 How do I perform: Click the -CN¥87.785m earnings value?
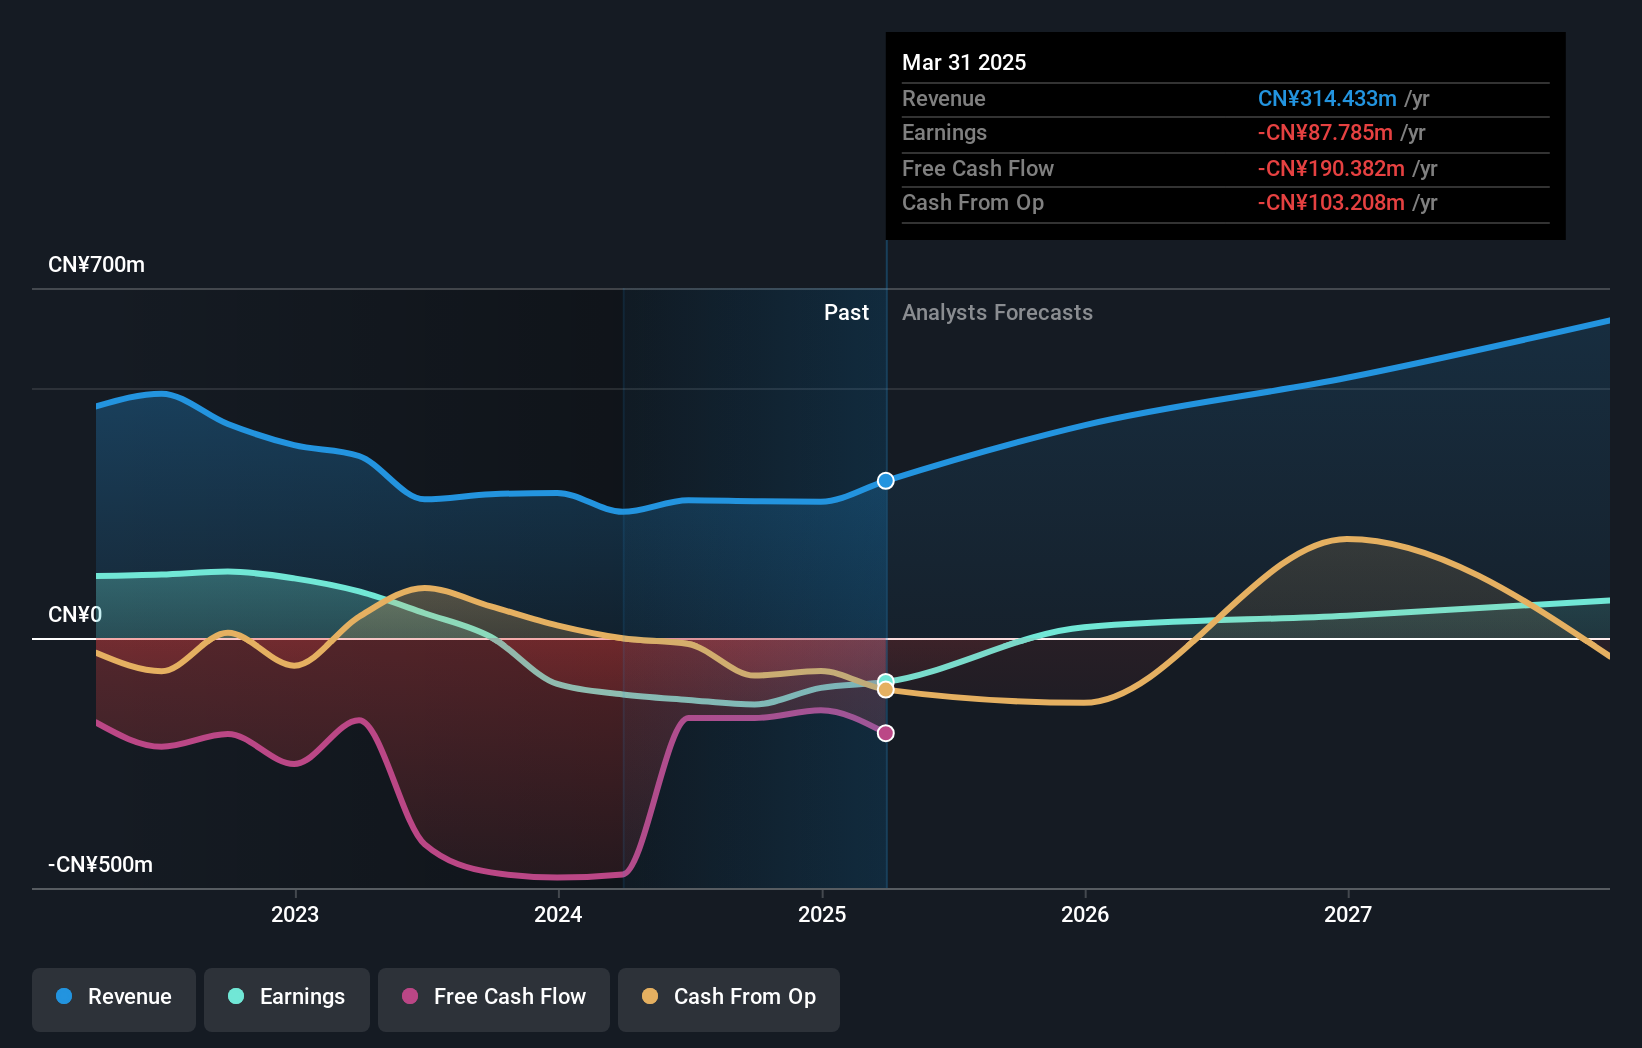1325,133
